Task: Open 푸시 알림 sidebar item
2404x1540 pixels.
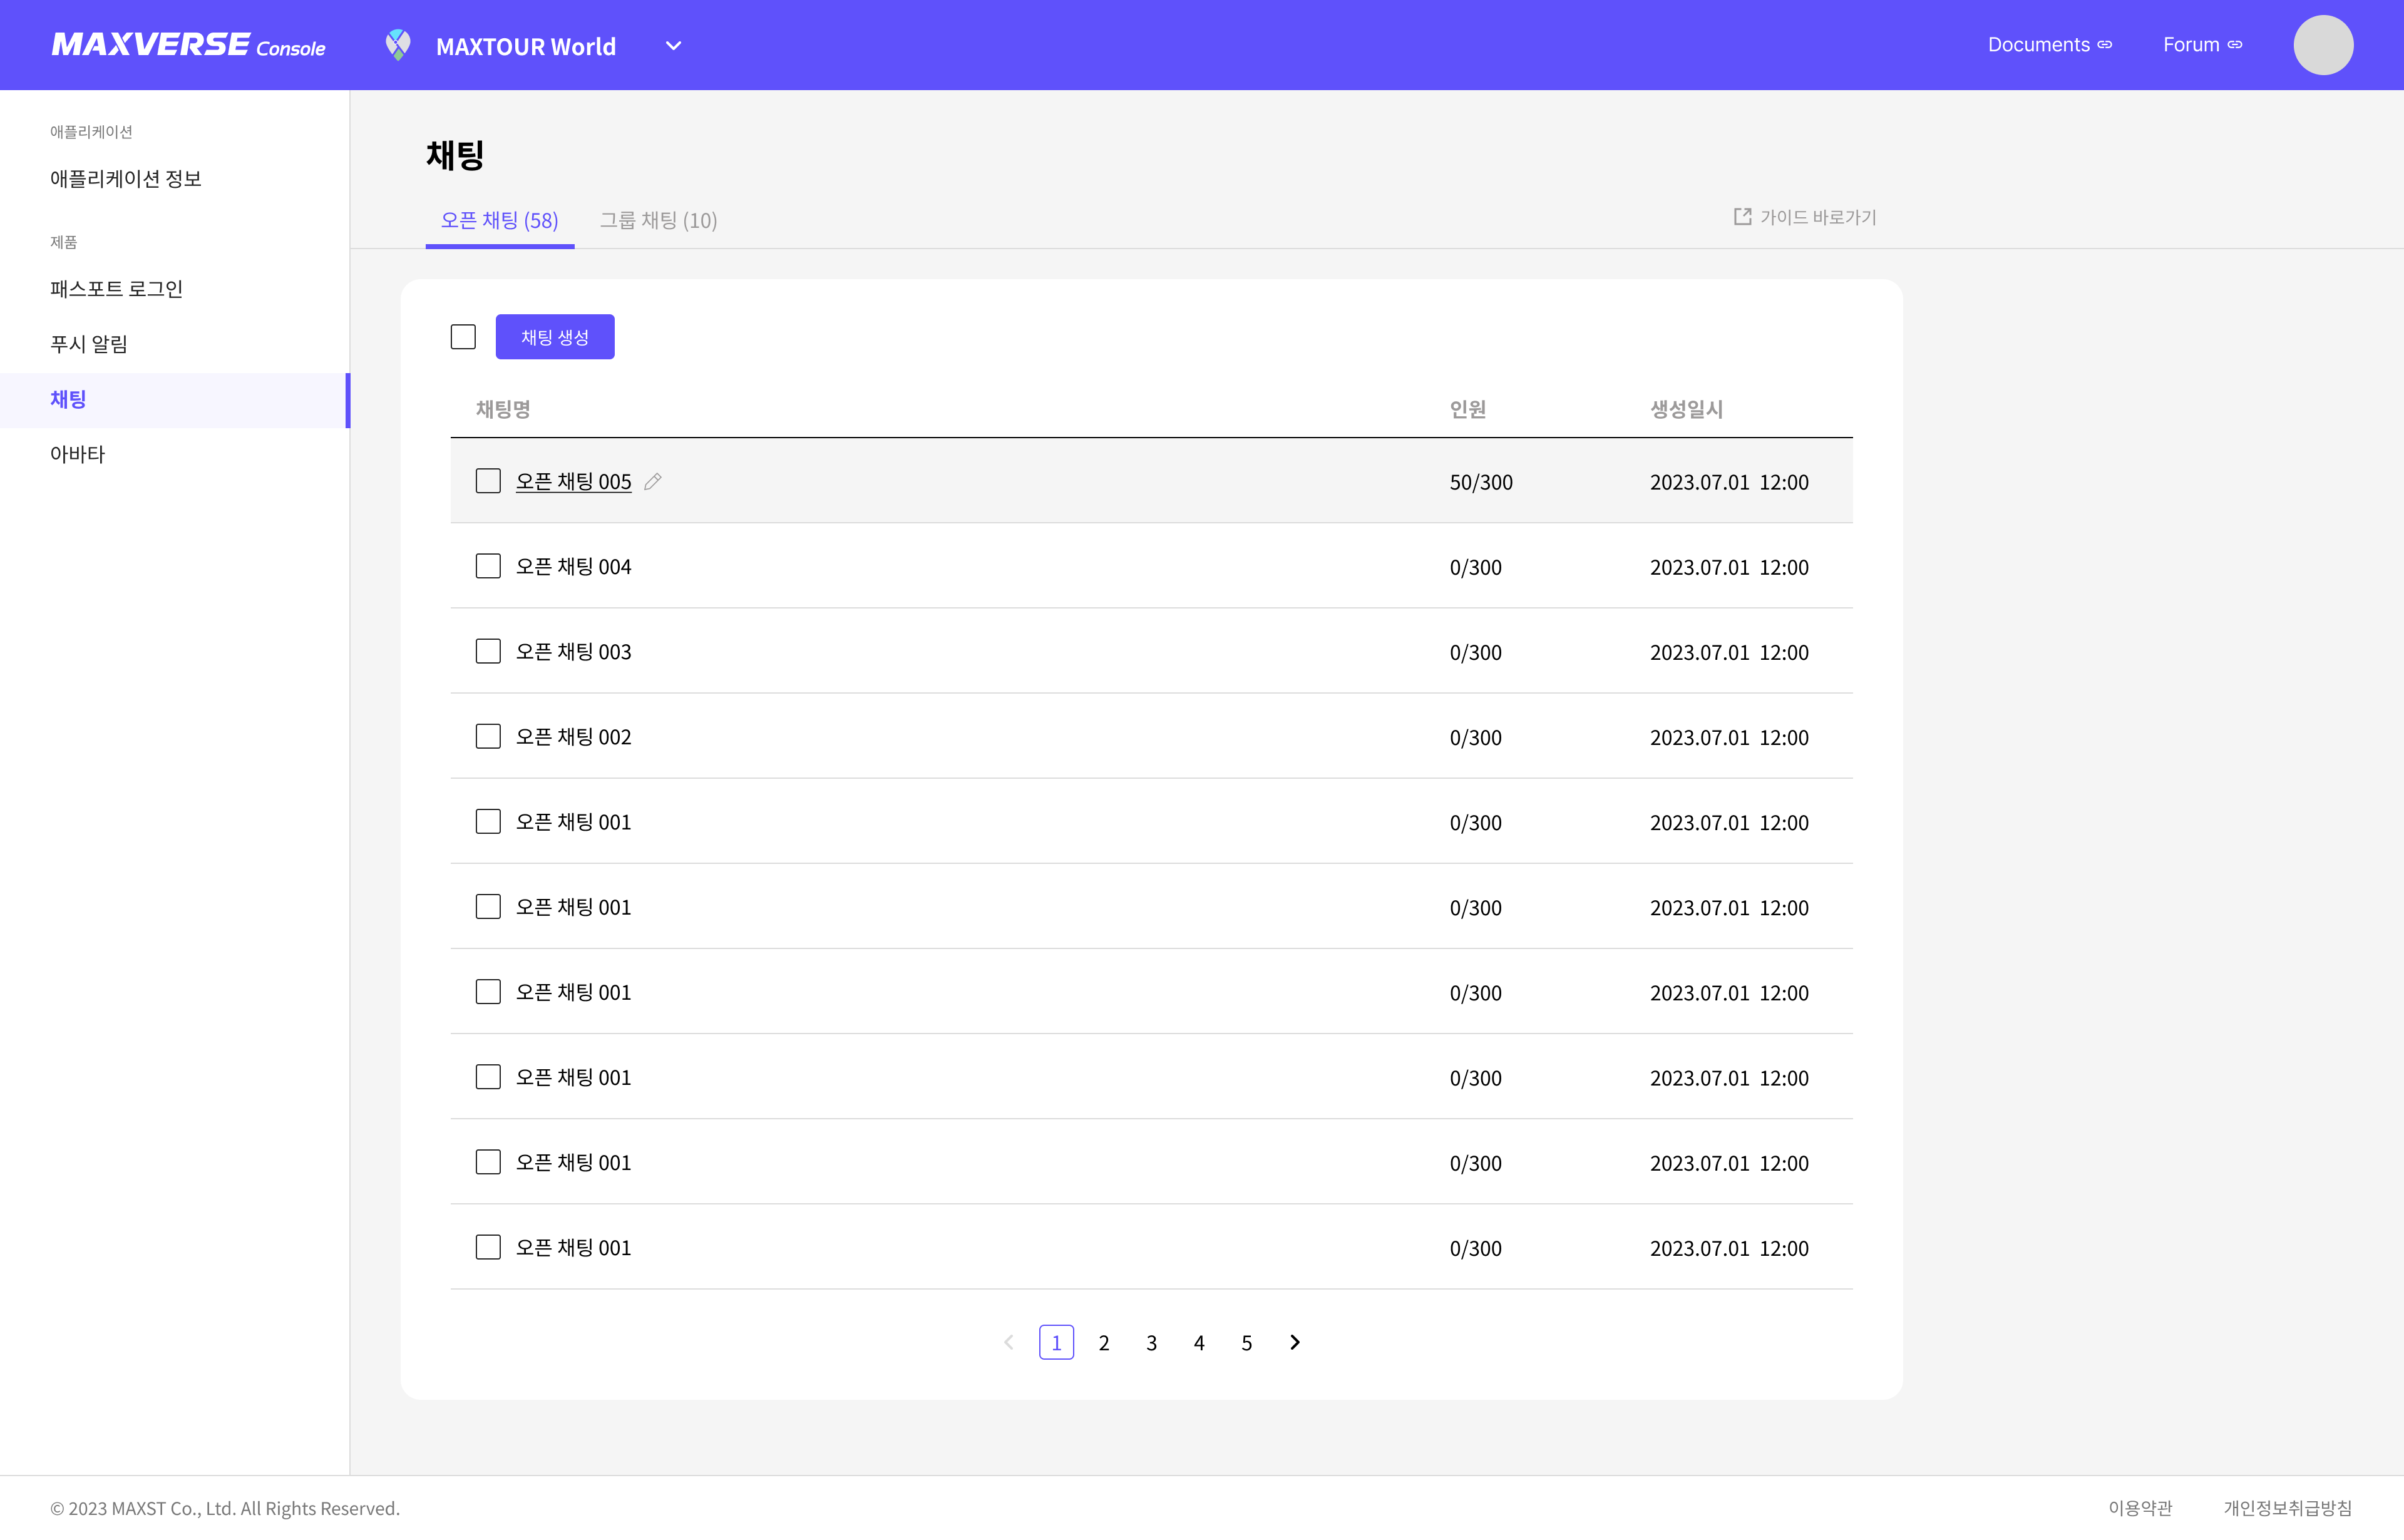Action: (89, 344)
